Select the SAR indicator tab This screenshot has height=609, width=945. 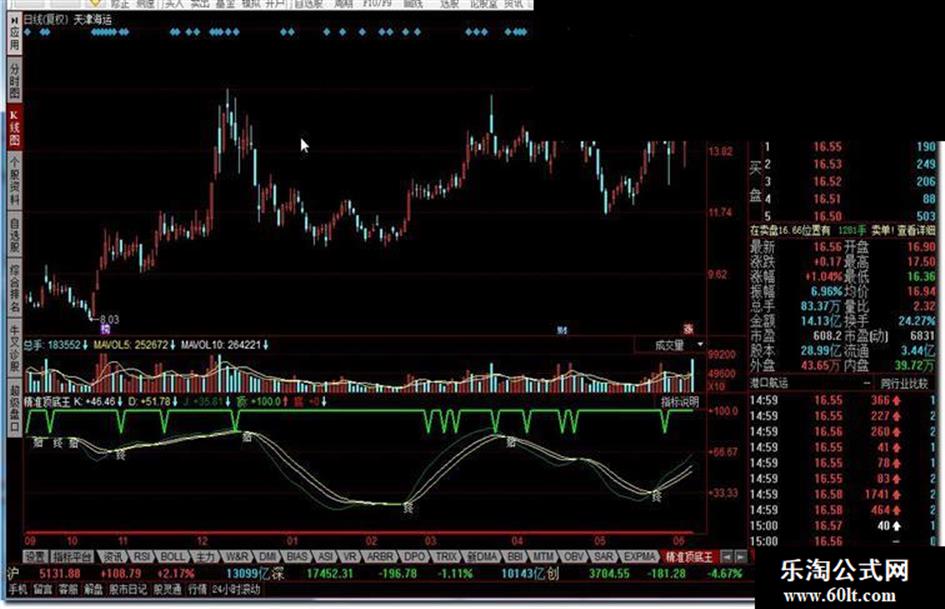[604, 557]
